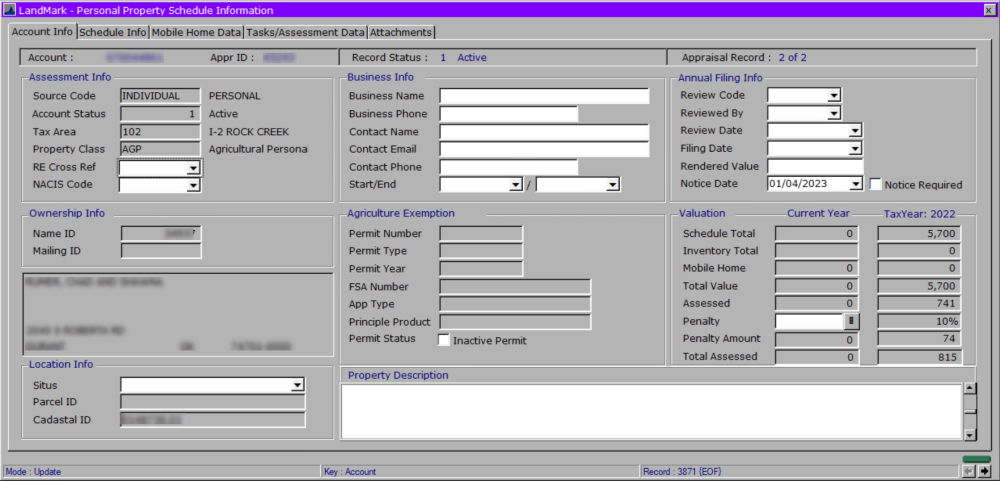Open the Start date dropdown

pos(515,184)
